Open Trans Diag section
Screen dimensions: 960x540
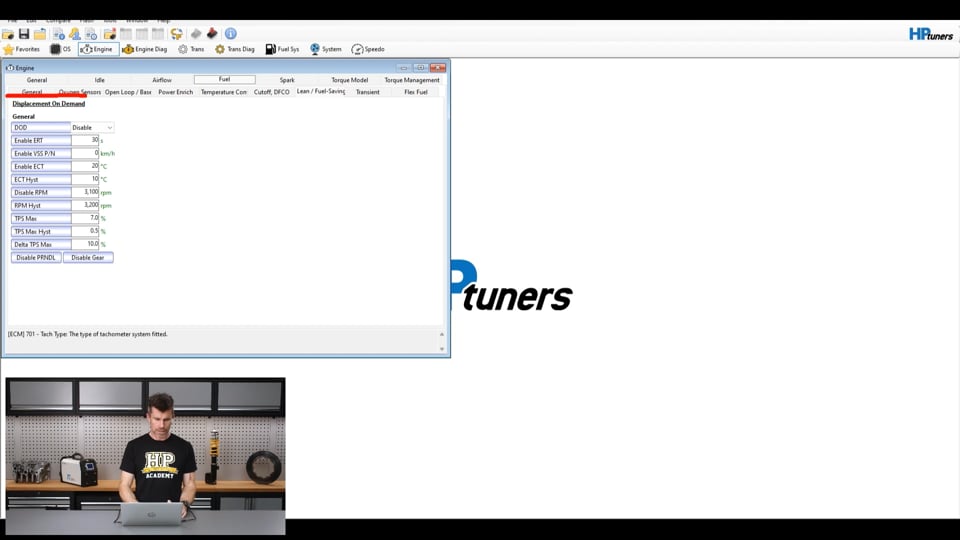[x=234, y=49]
